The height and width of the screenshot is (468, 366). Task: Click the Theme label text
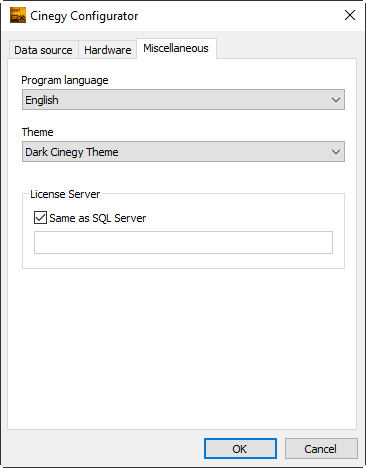click(37, 132)
